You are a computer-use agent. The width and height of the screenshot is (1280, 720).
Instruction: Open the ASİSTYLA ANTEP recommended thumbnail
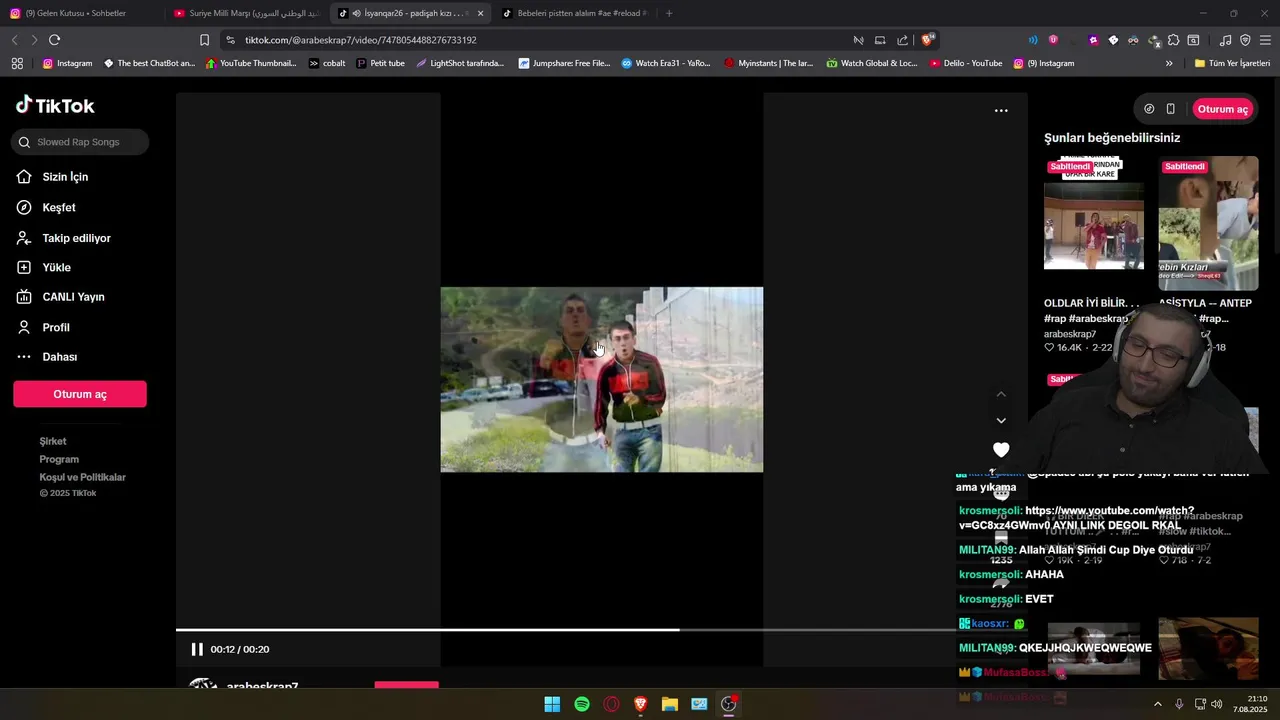[x=1208, y=222]
